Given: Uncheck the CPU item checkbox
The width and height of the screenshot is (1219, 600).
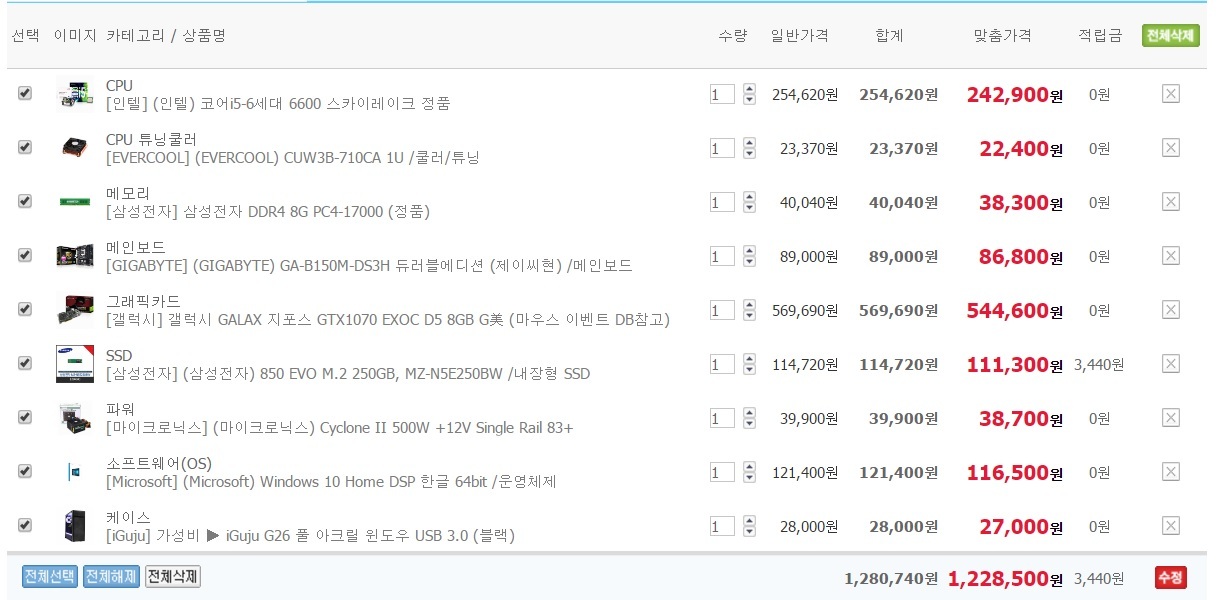Looking at the screenshot, I should click(x=25, y=93).
